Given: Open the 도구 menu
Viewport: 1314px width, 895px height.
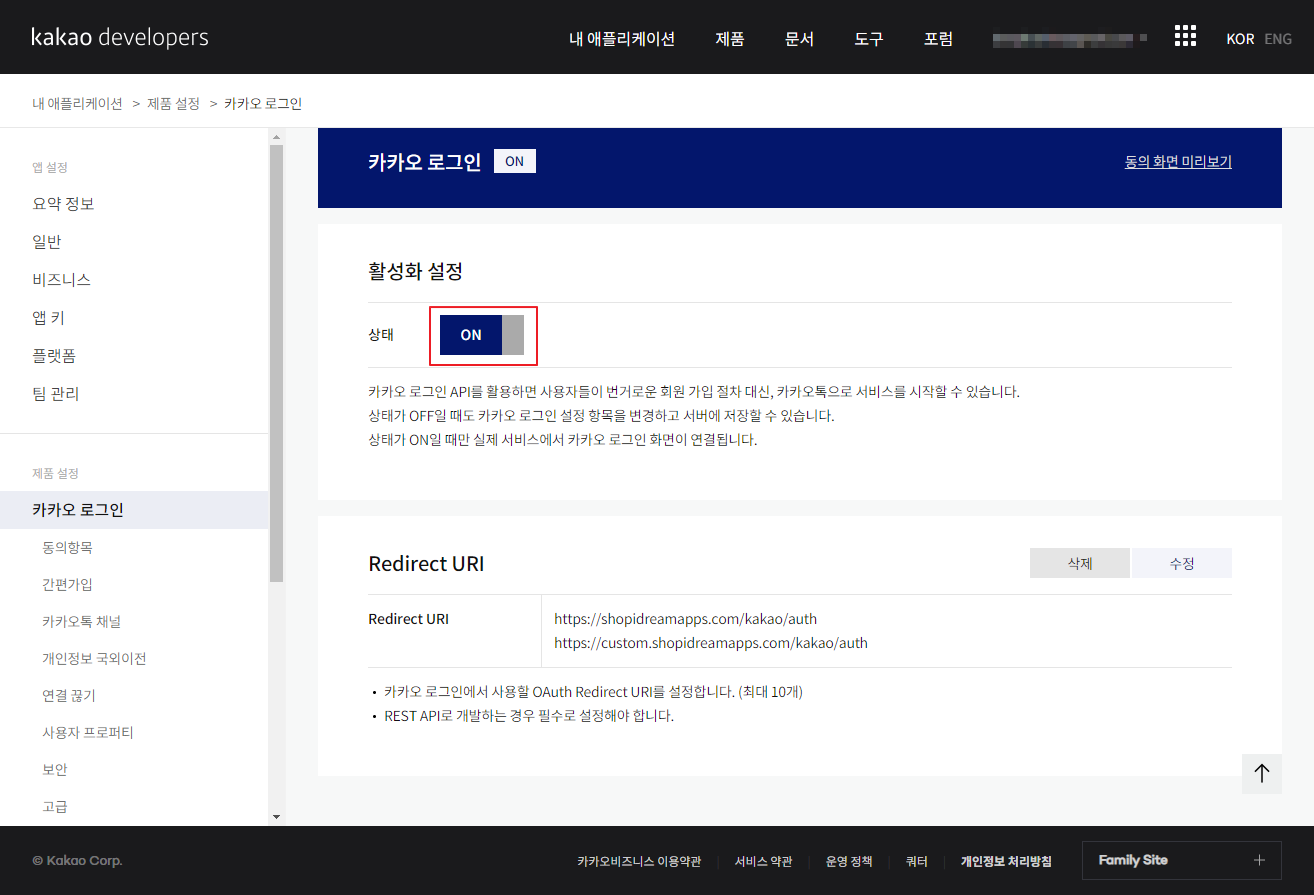Looking at the screenshot, I should point(869,39).
